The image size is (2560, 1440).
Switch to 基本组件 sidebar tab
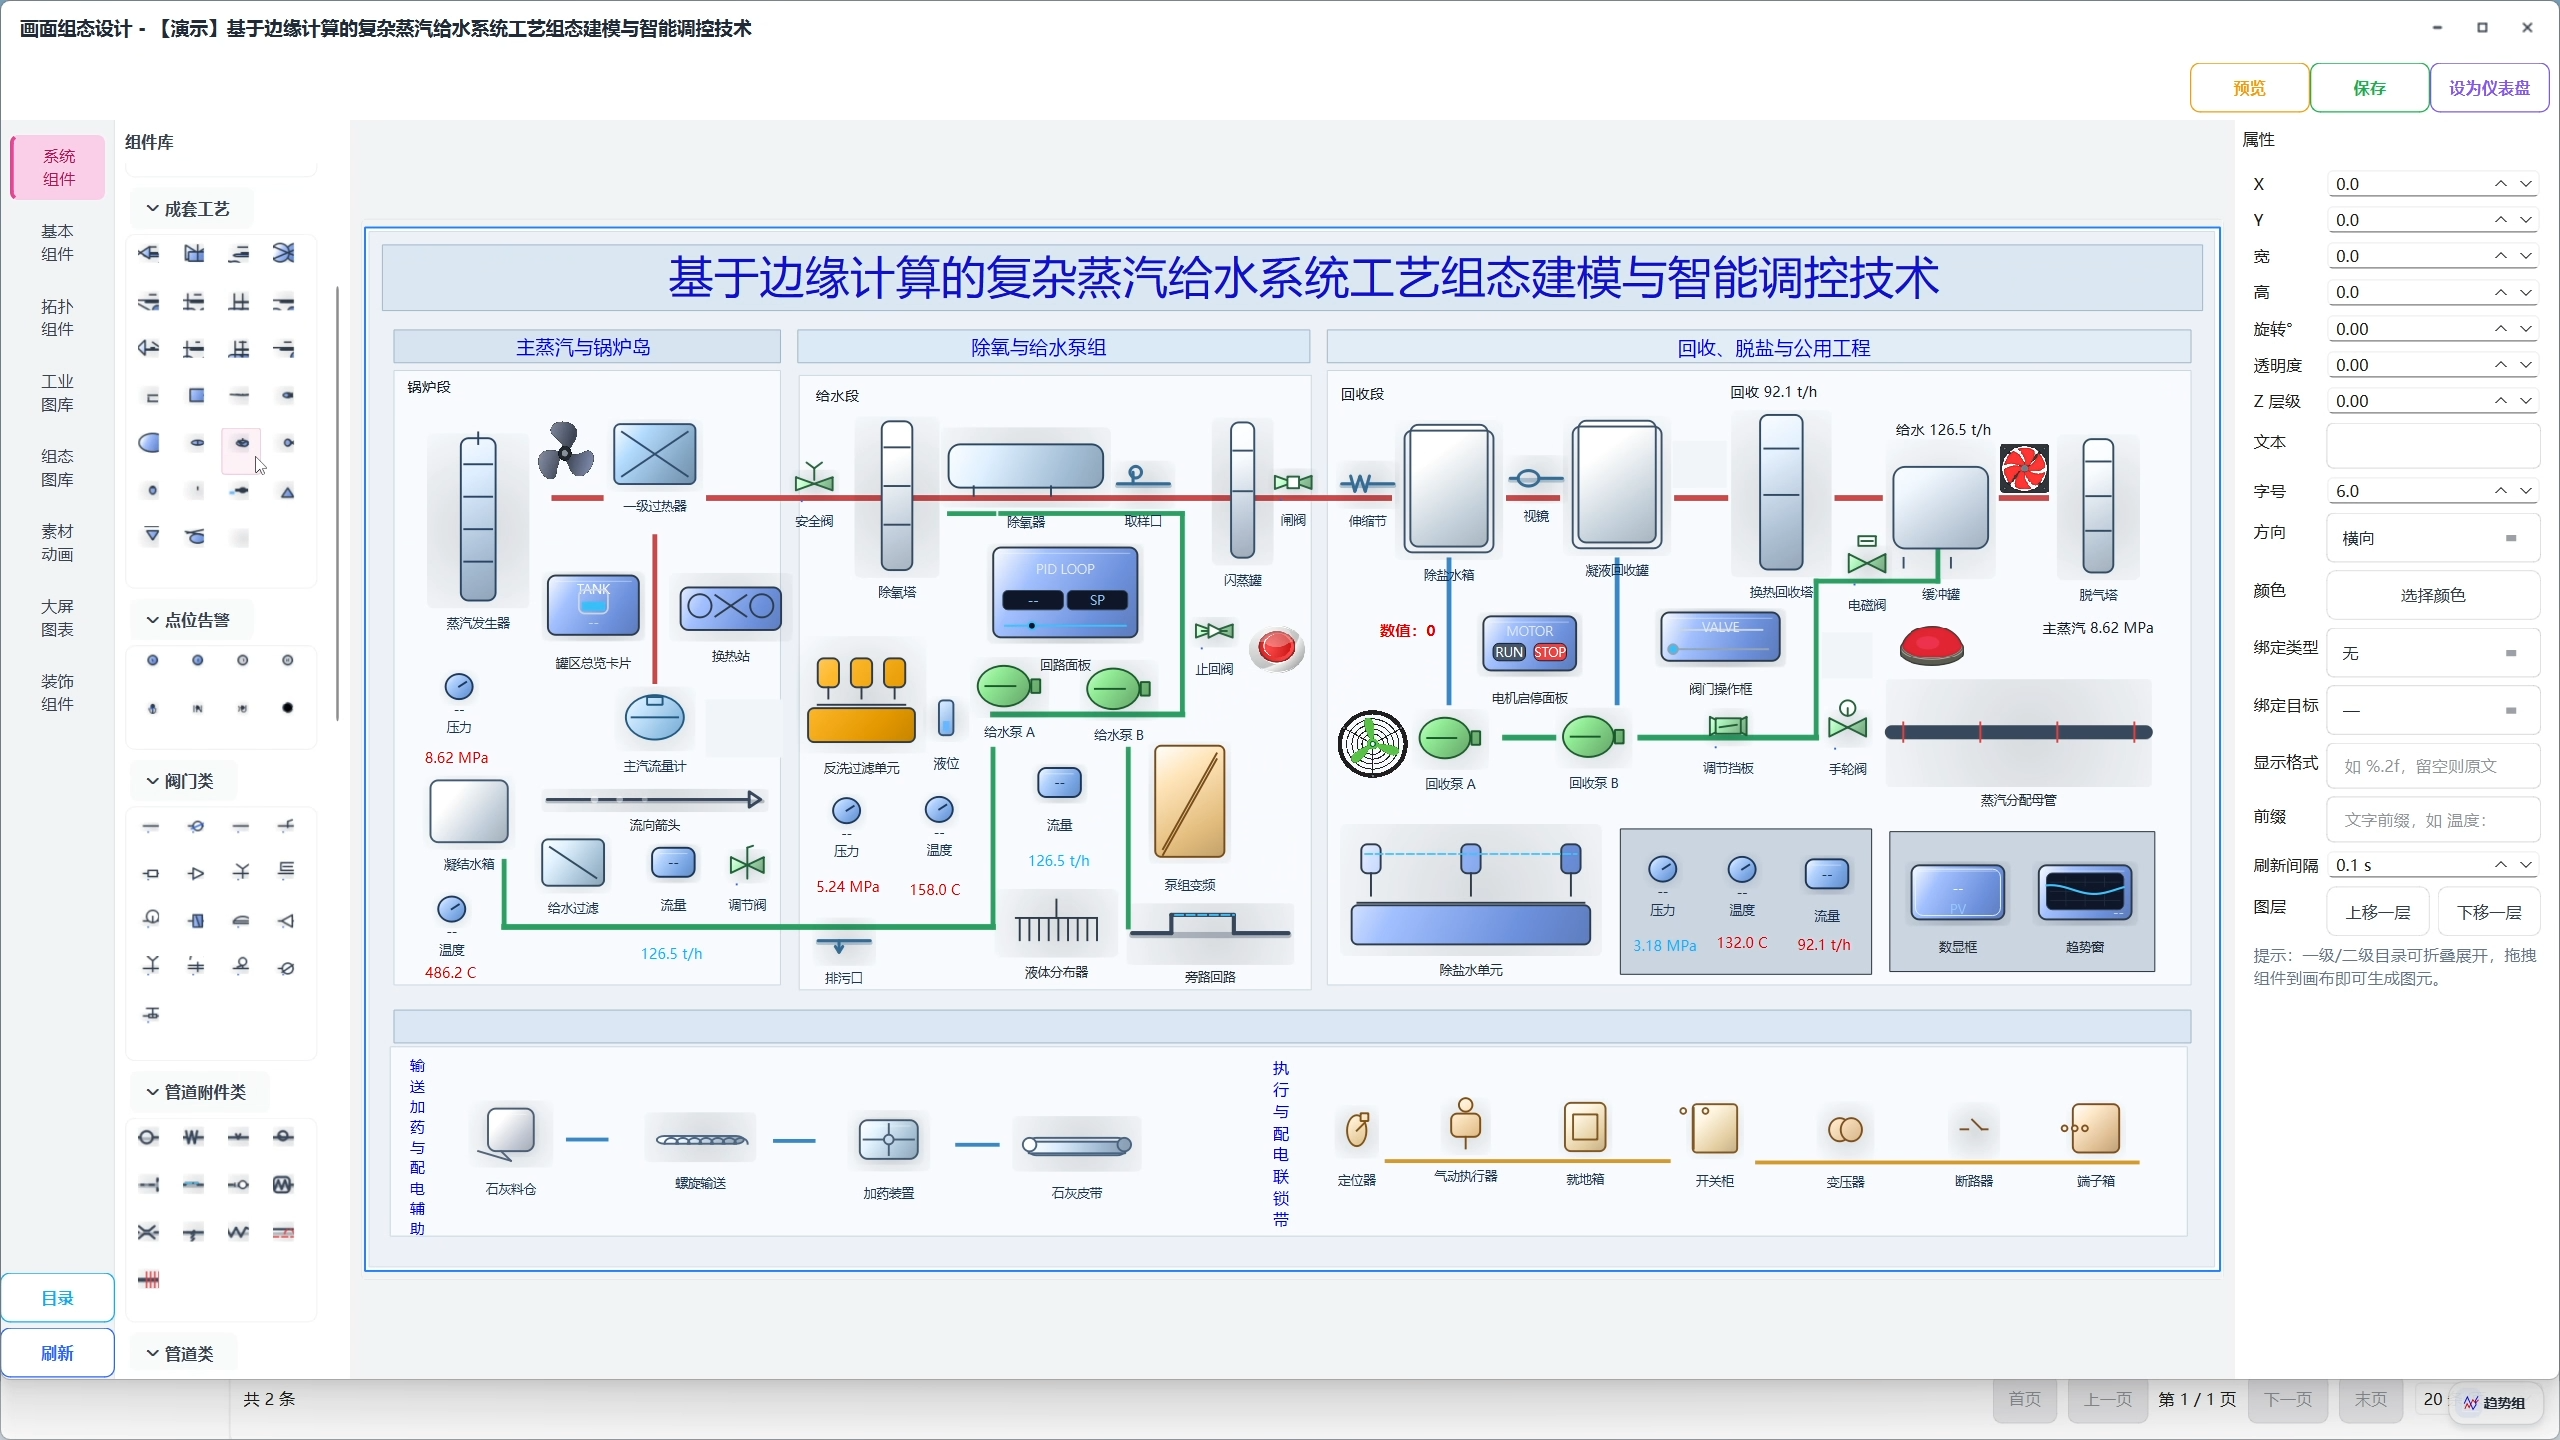pyautogui.click(x=58, y=242)
